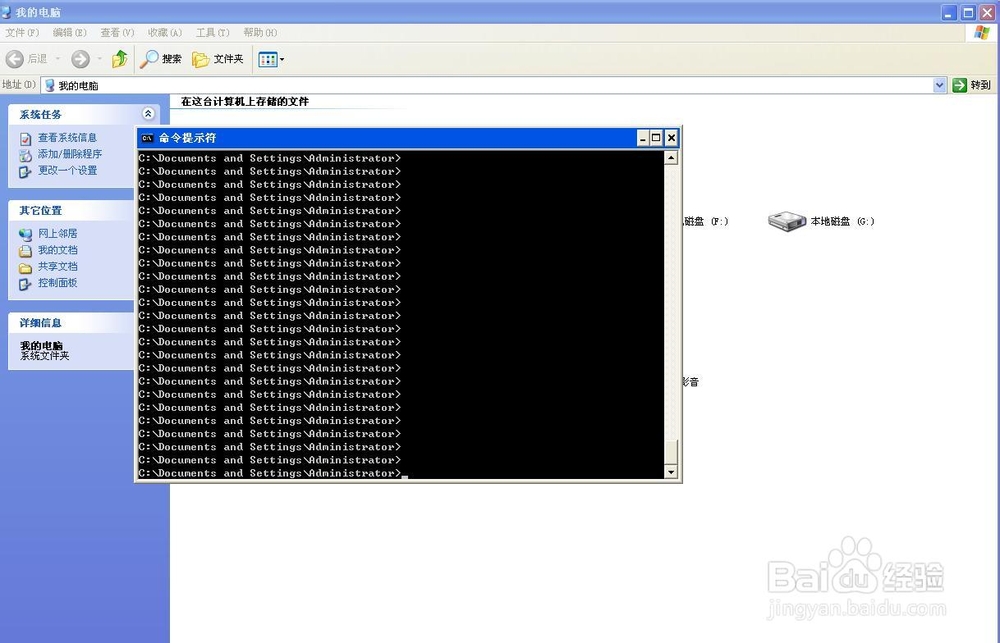This screenshot has width=1000, height=643.
Task: Open the Help (帮助) menu
Action: [260, 33]
